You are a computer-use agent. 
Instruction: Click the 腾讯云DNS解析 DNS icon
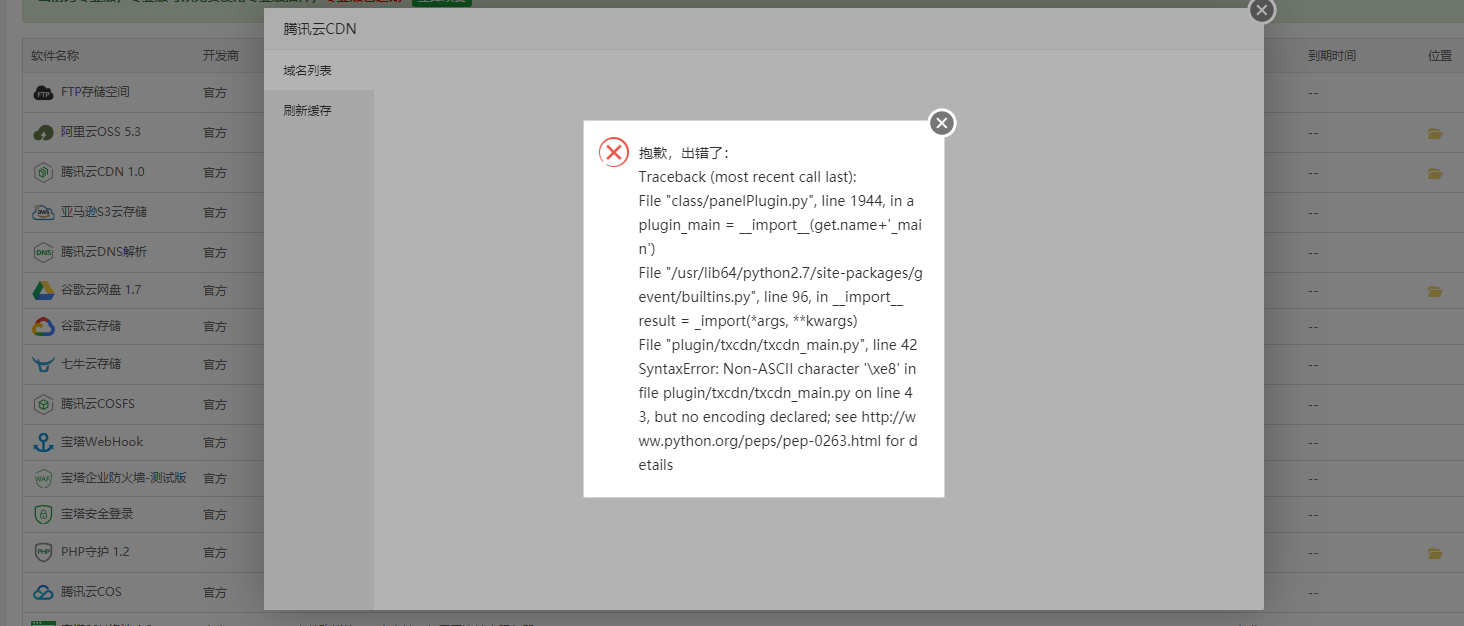tap(43, 252)
